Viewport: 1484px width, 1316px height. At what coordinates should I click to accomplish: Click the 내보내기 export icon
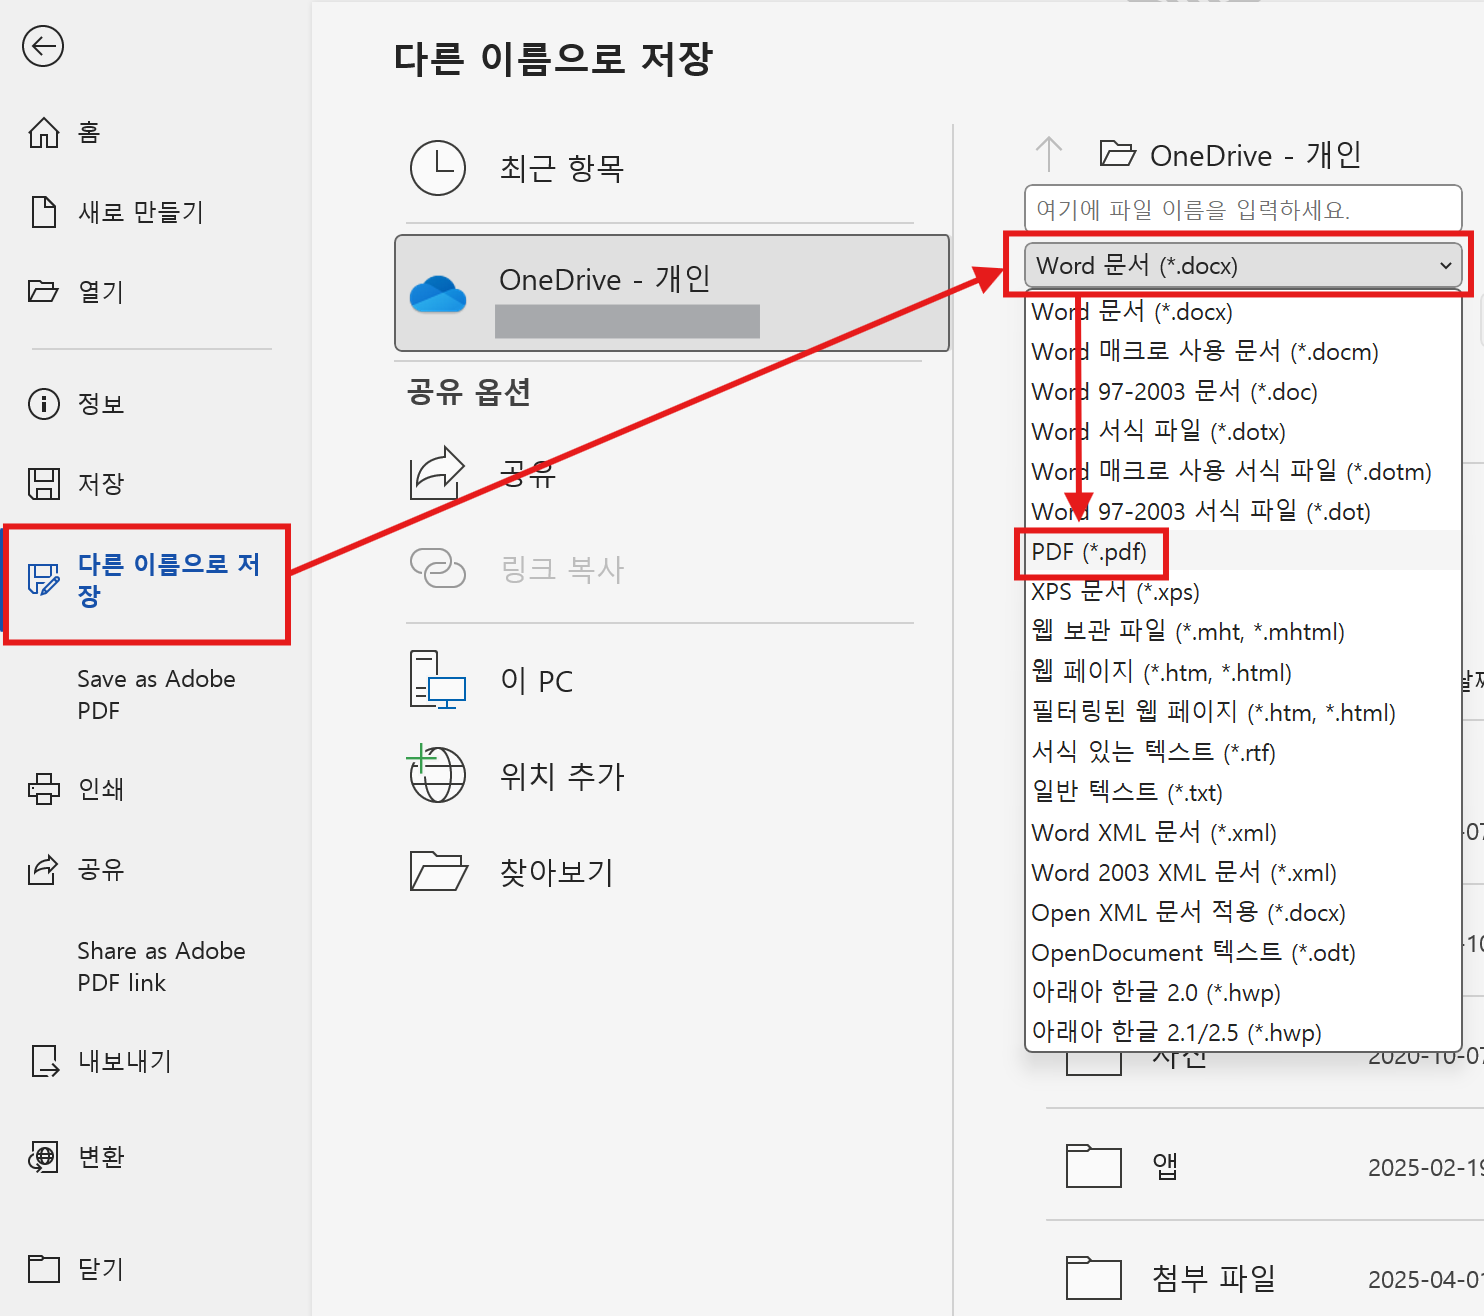44,1061
